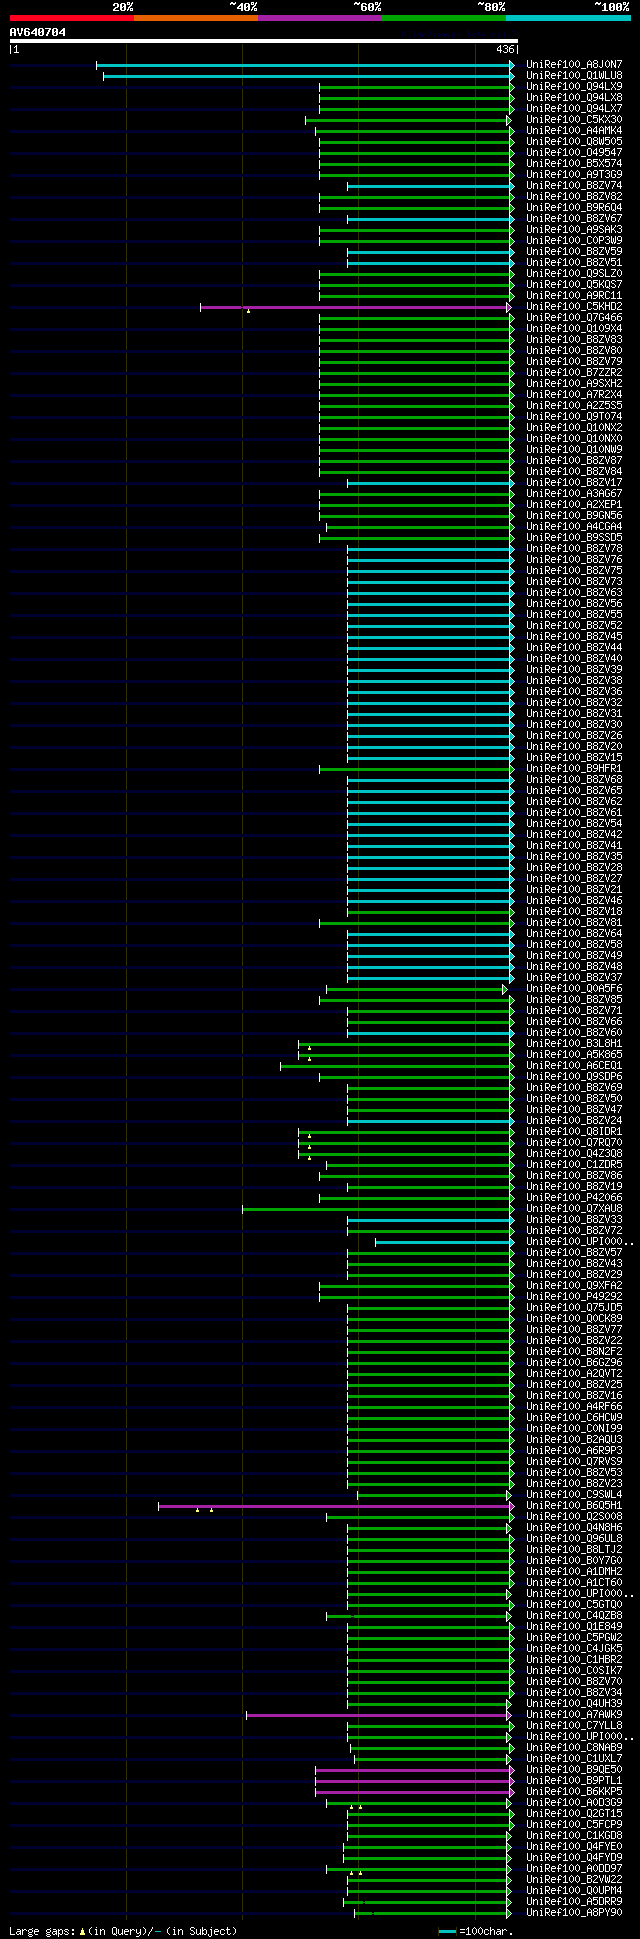
Task: Select the AV640704 query name
Action: coord(38,32)
